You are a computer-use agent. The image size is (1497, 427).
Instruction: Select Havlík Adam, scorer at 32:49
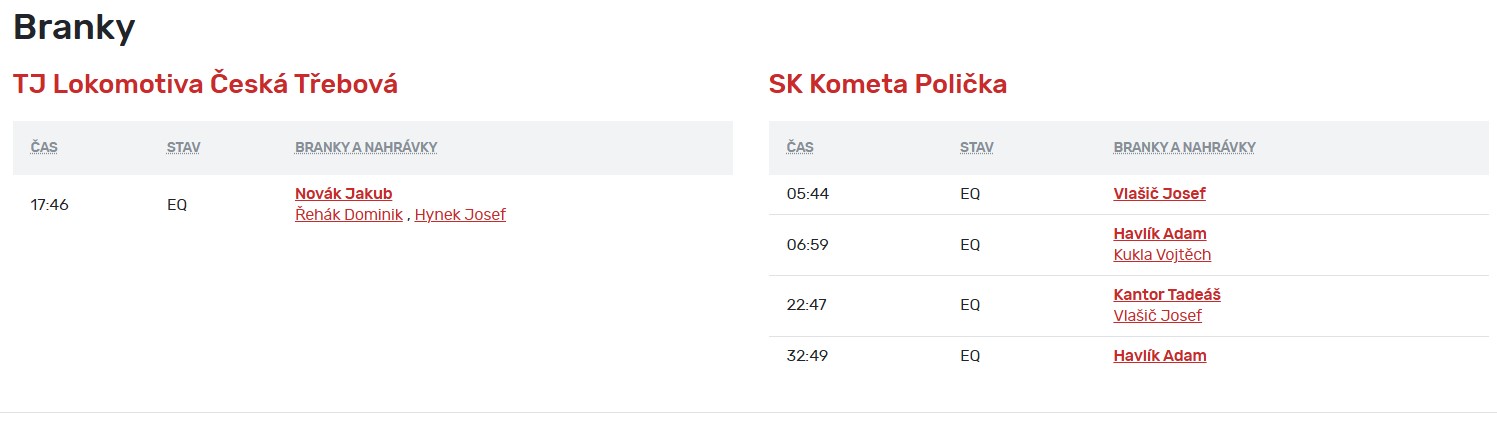pyautogui.click(x=1159, y=356)
